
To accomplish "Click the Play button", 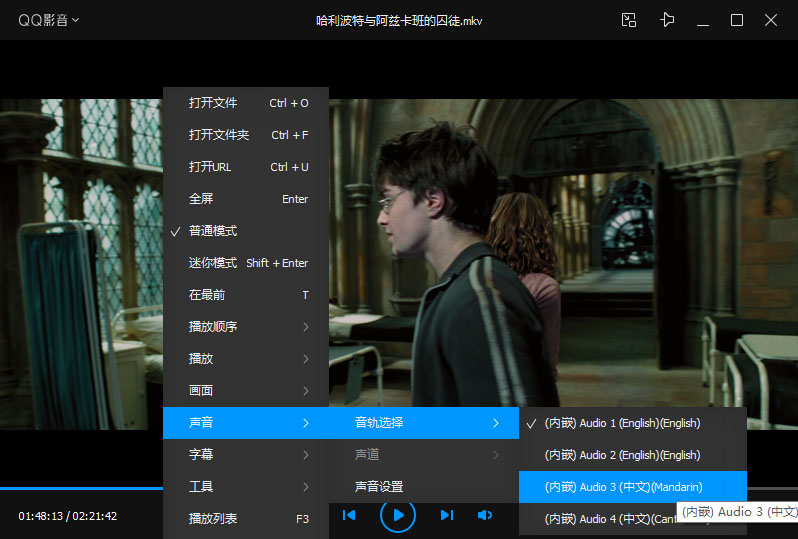I will (x=398, y=515).
